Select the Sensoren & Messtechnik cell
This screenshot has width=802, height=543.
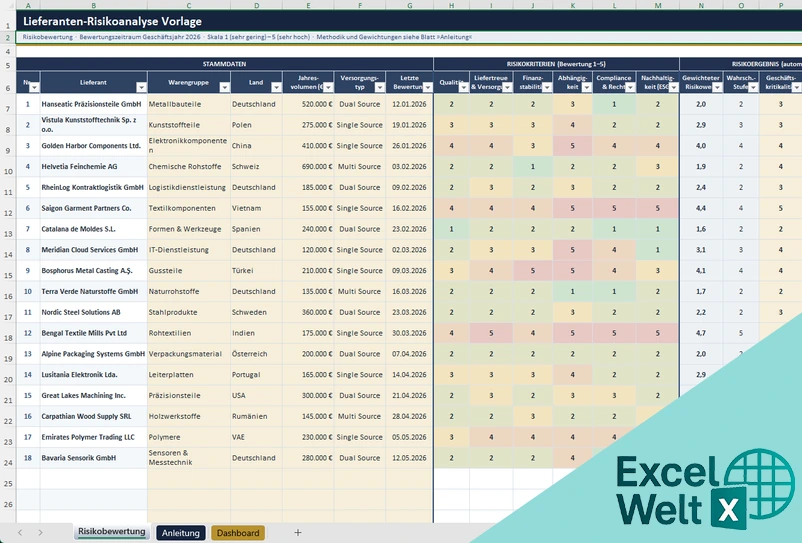coord(189,458)
